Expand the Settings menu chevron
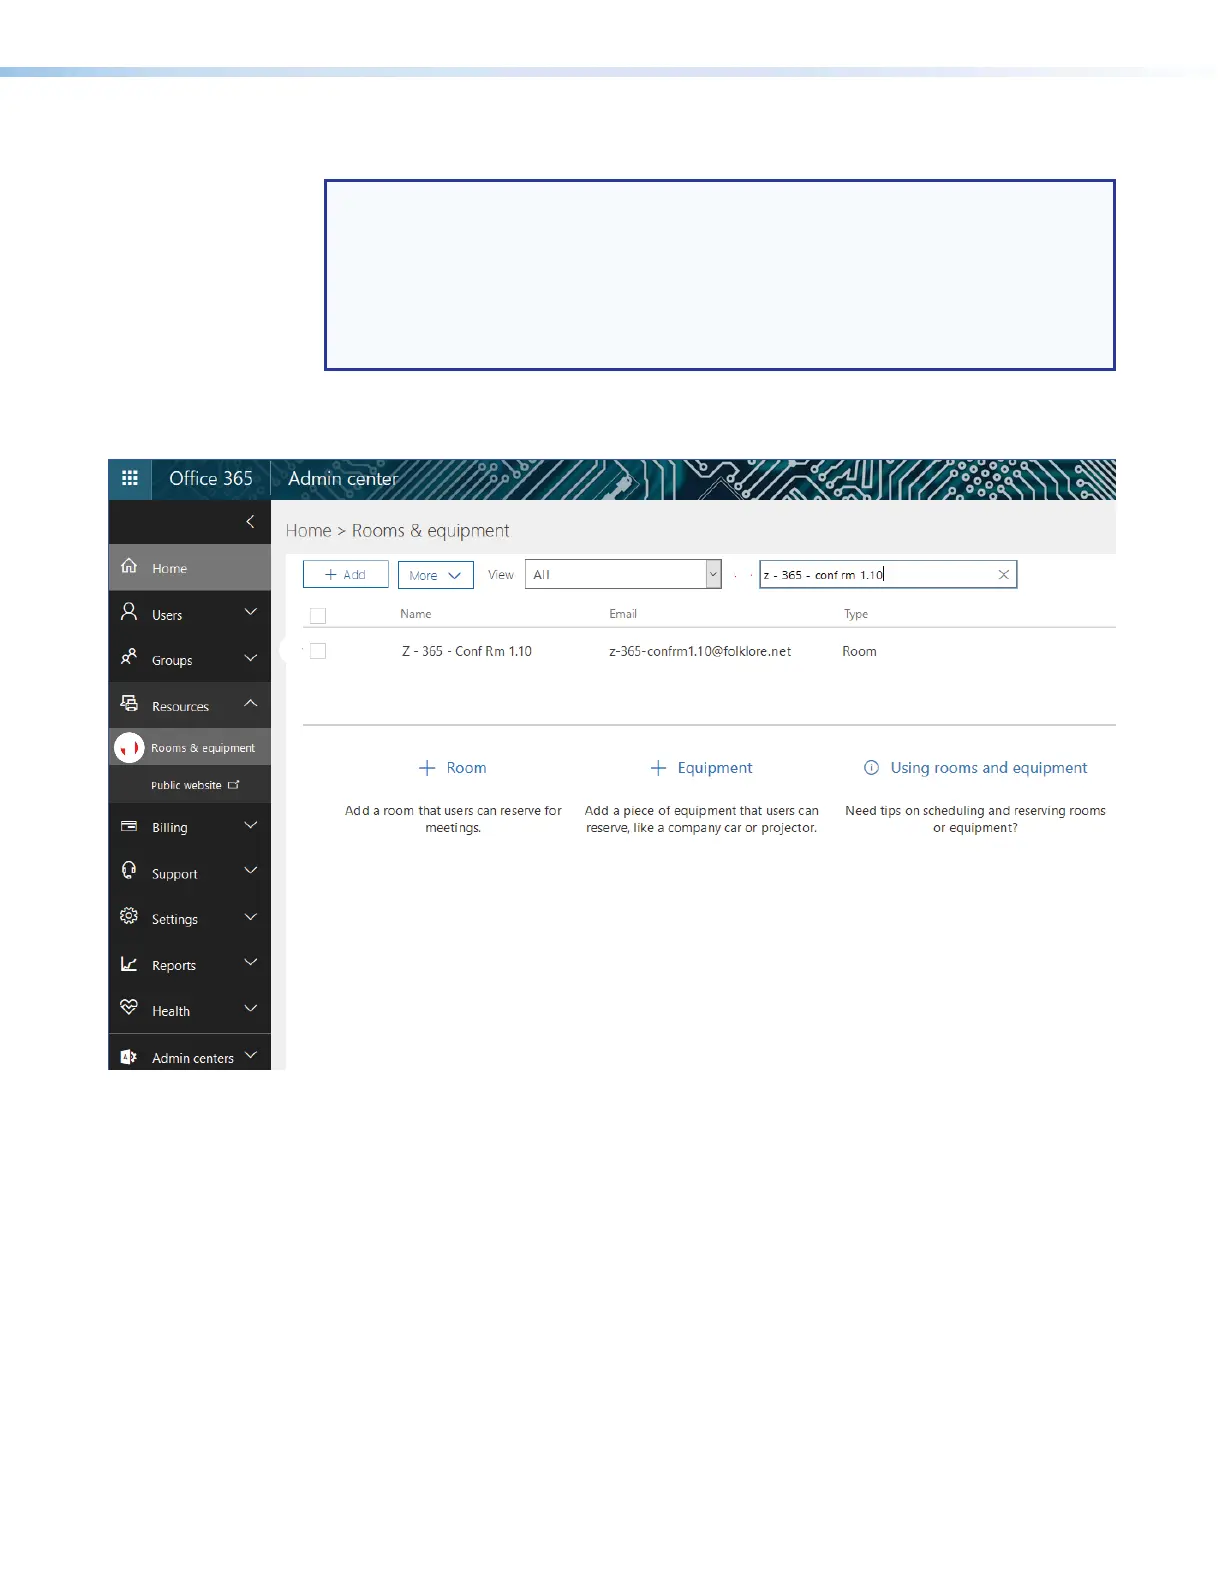 click(x=251, y=917)
